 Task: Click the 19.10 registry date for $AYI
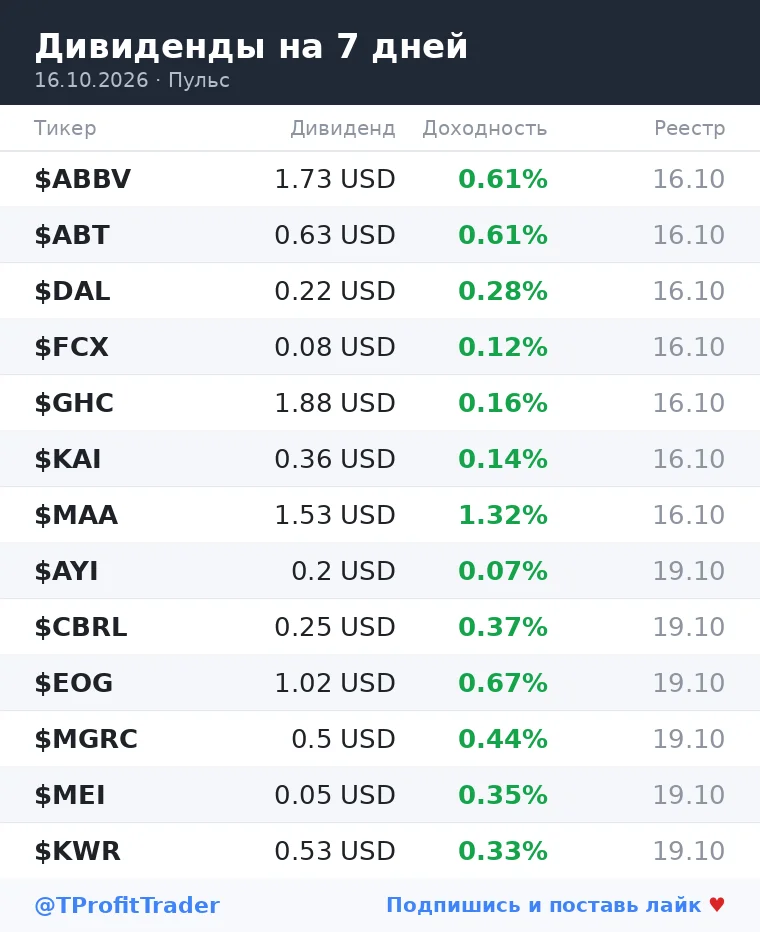(x=689, y=571)
